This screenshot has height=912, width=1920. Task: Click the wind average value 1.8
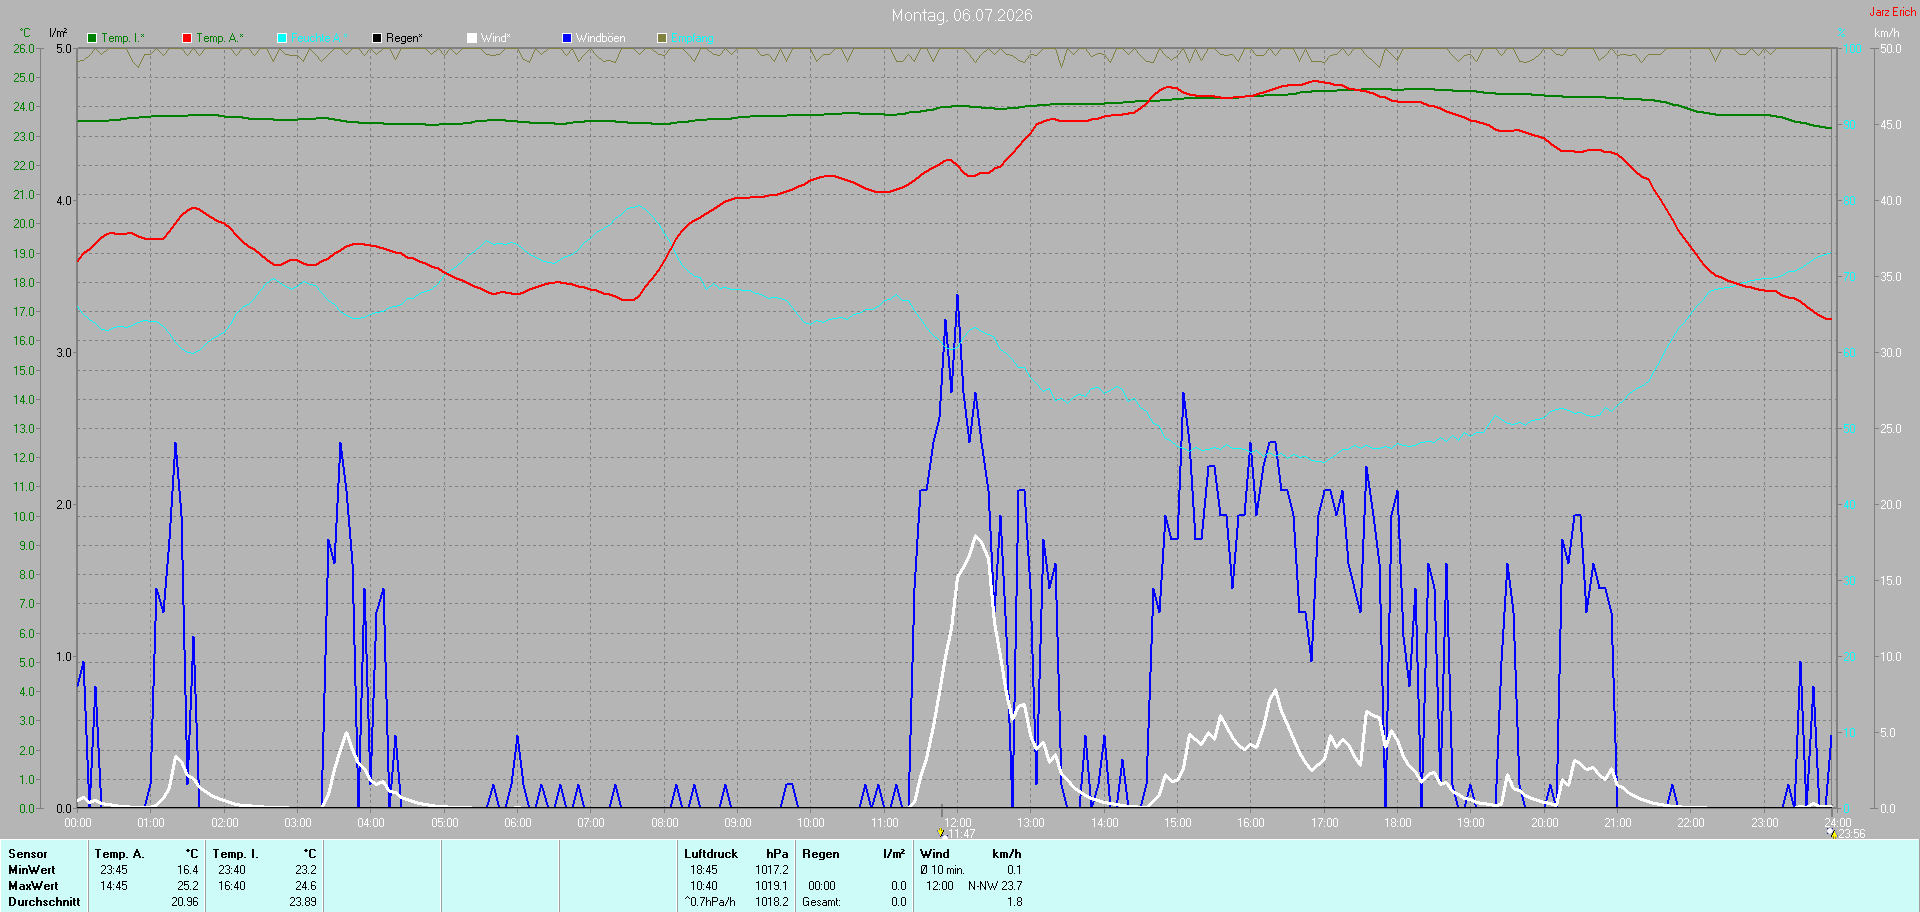pyautogui.click(x=1014, y=902)
